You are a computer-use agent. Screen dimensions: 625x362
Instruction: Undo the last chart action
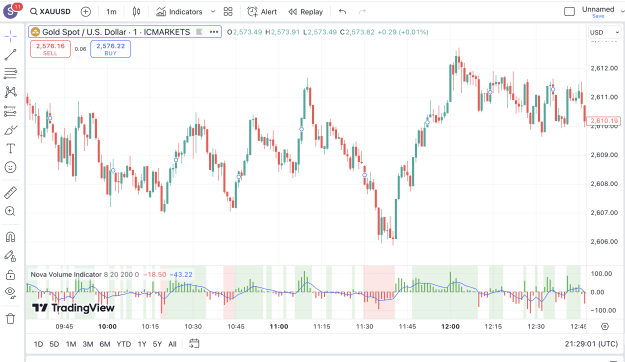(x=342, y=12)
